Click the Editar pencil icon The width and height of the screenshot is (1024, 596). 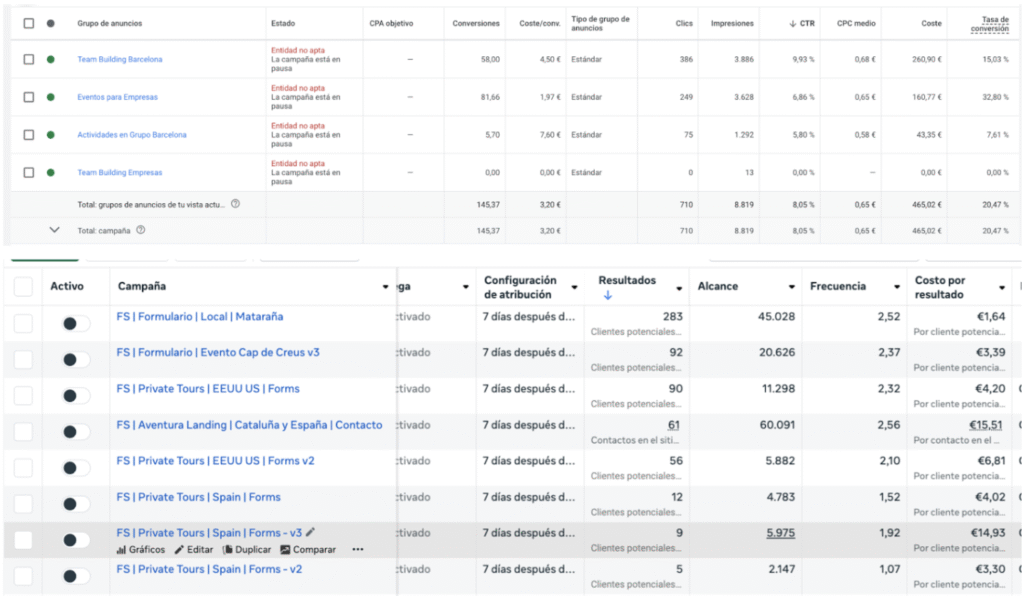pos(179,550)
